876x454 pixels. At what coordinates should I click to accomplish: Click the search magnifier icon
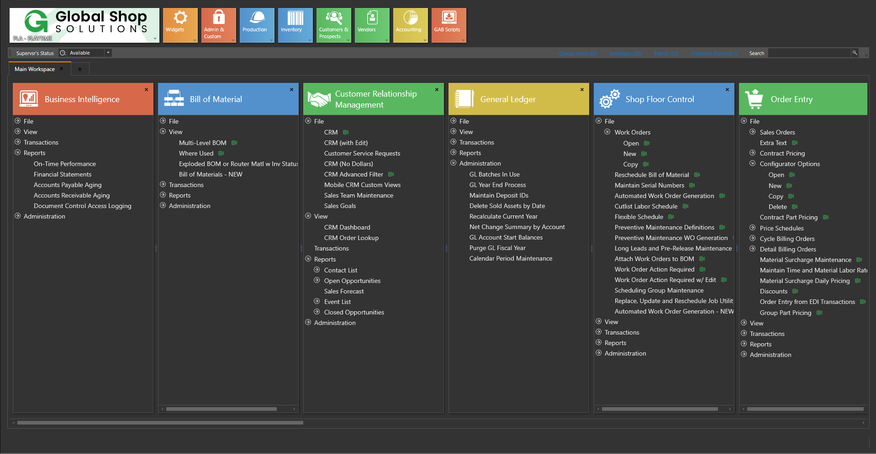[853, 53]
